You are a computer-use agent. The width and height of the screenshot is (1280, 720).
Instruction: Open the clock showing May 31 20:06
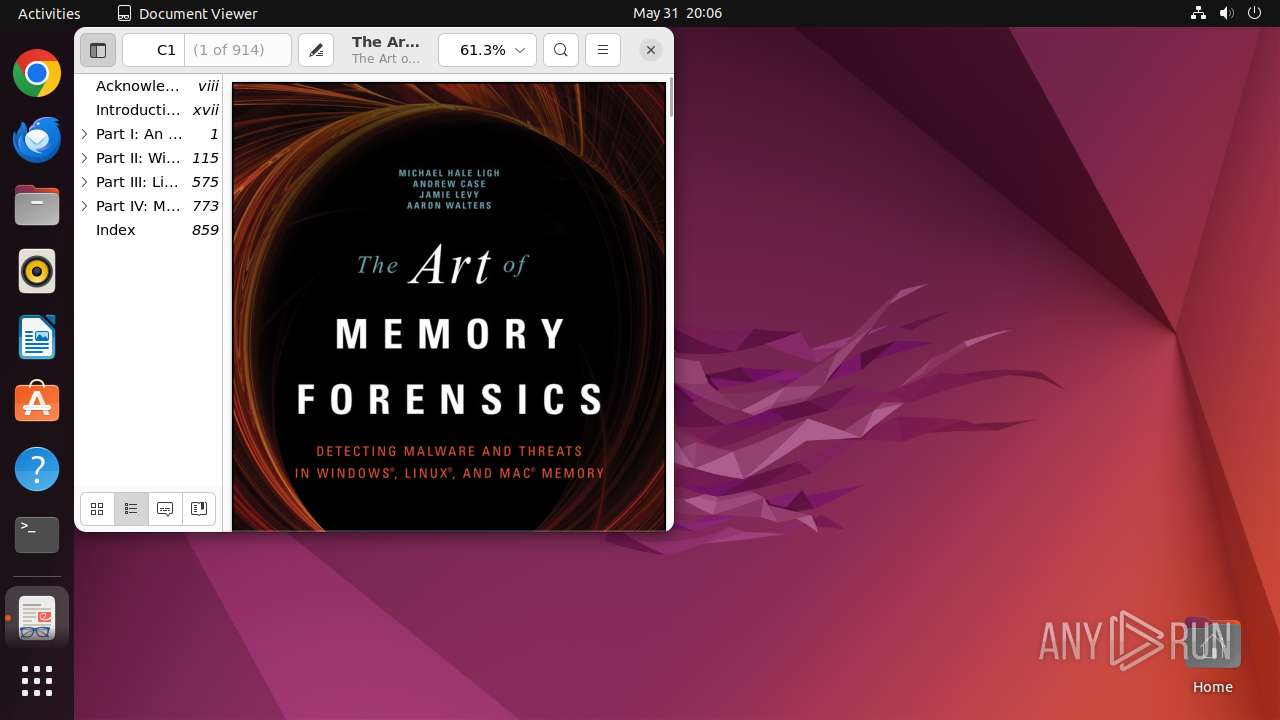(677, 13)
